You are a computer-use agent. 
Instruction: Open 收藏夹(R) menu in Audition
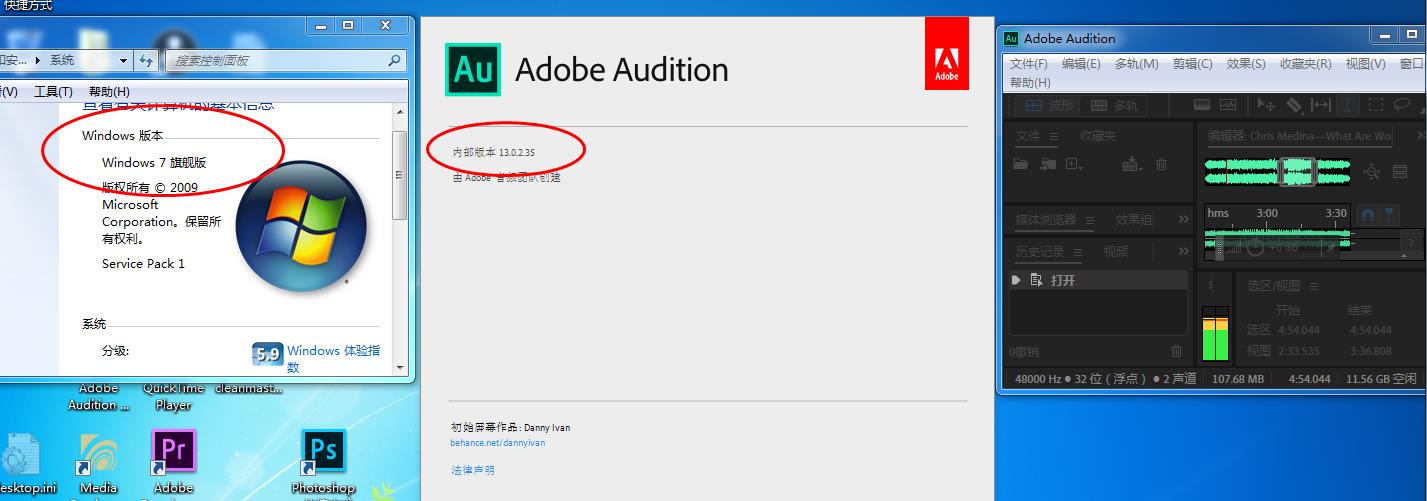click(1306, 64)
